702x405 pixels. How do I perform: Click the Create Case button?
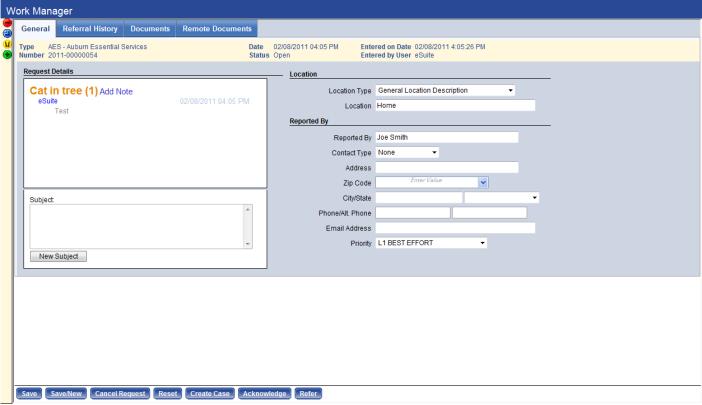pyautogui.click(x=209, y=393)
